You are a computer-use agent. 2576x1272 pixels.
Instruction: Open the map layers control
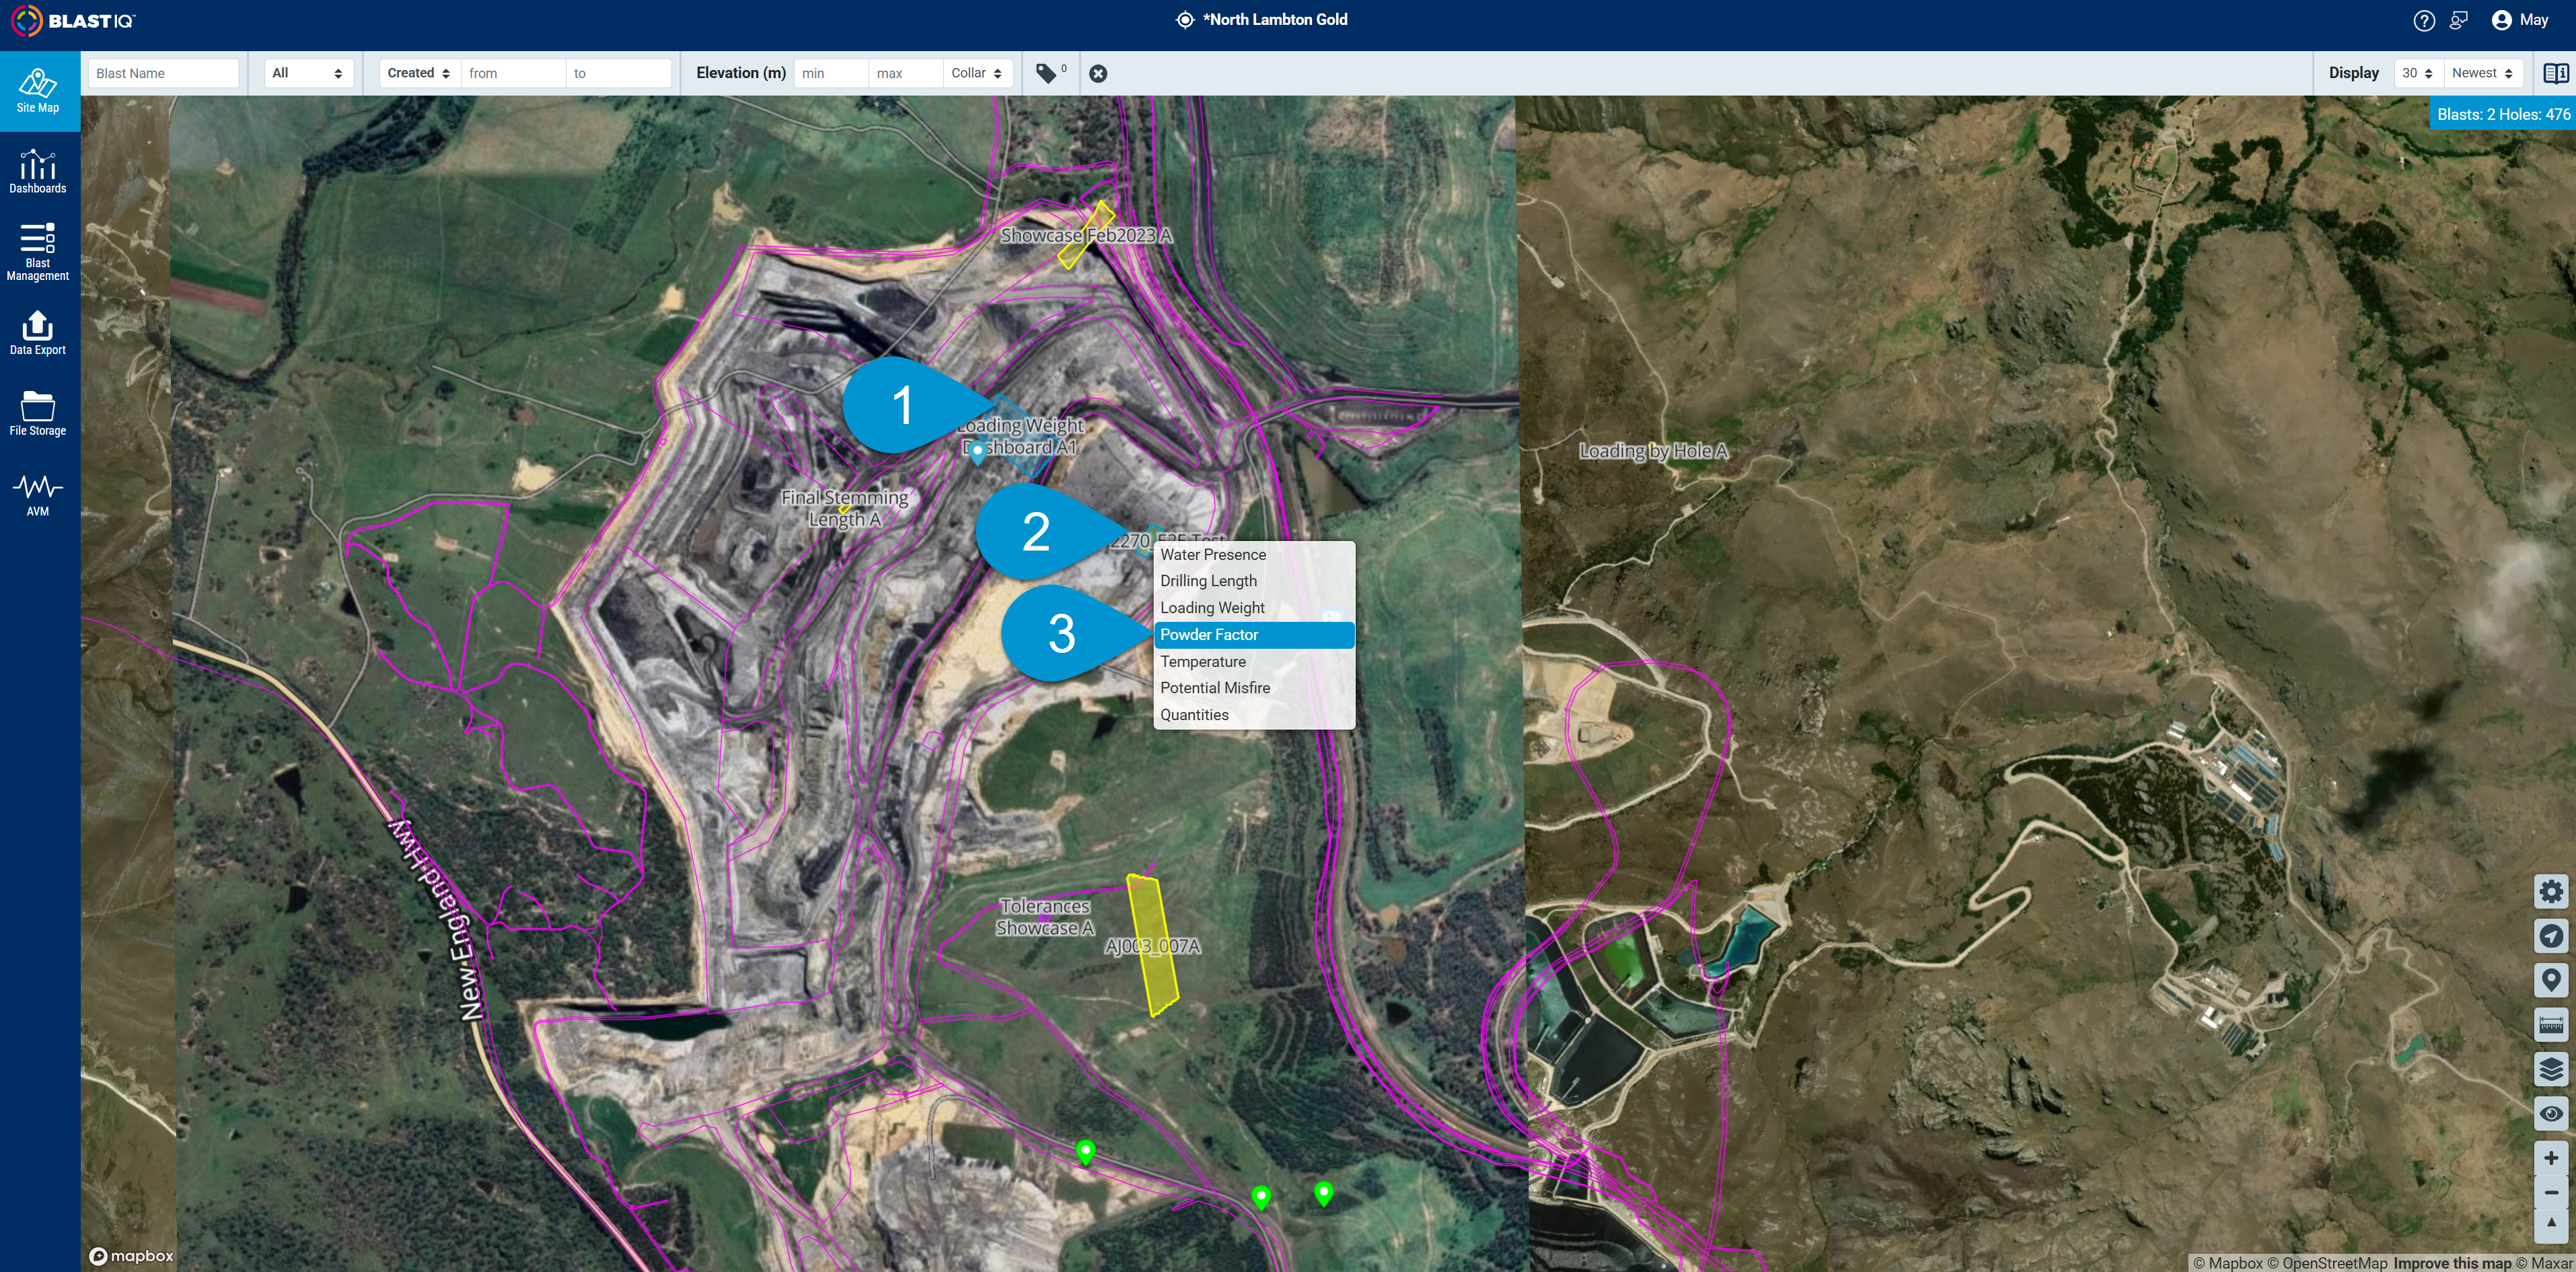point(2551,1069)
